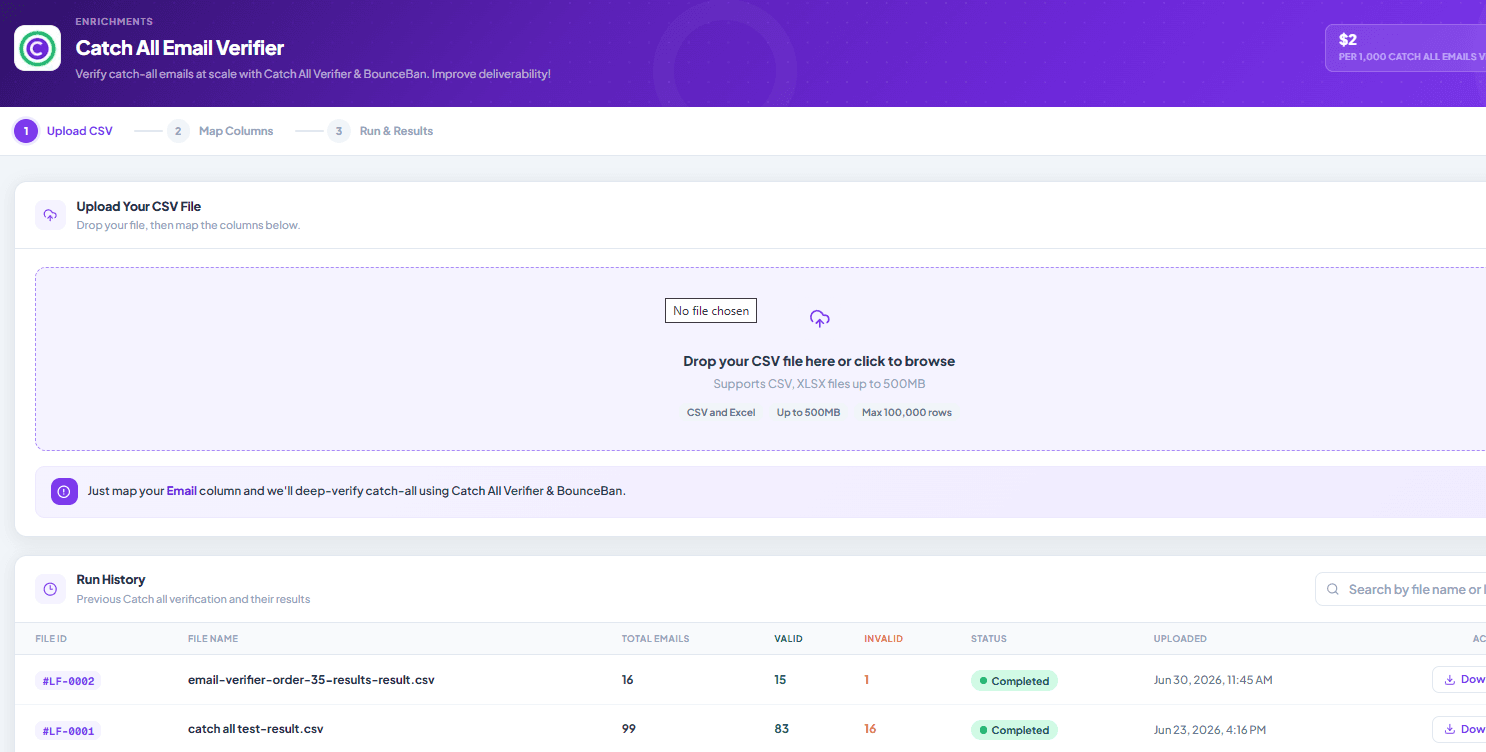Click the upload icon beside Upload Your CSV File

(x=51, y=215)
